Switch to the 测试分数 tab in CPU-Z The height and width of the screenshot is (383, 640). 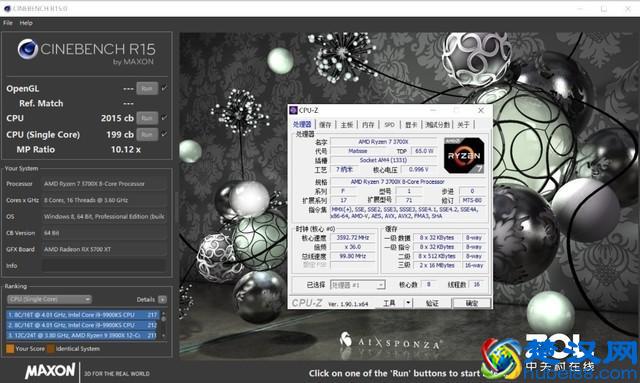point(438,125)
